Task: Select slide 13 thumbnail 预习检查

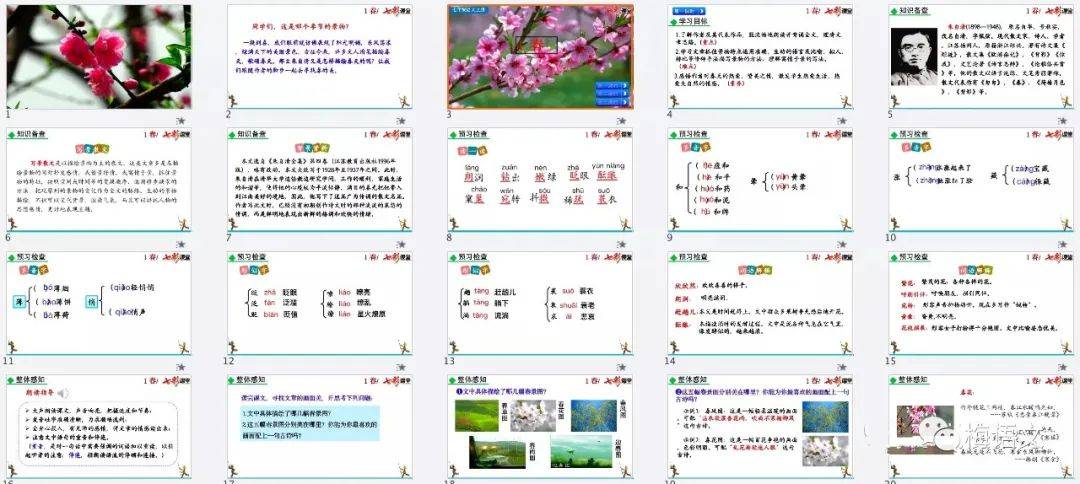Action: click(540, 303)
